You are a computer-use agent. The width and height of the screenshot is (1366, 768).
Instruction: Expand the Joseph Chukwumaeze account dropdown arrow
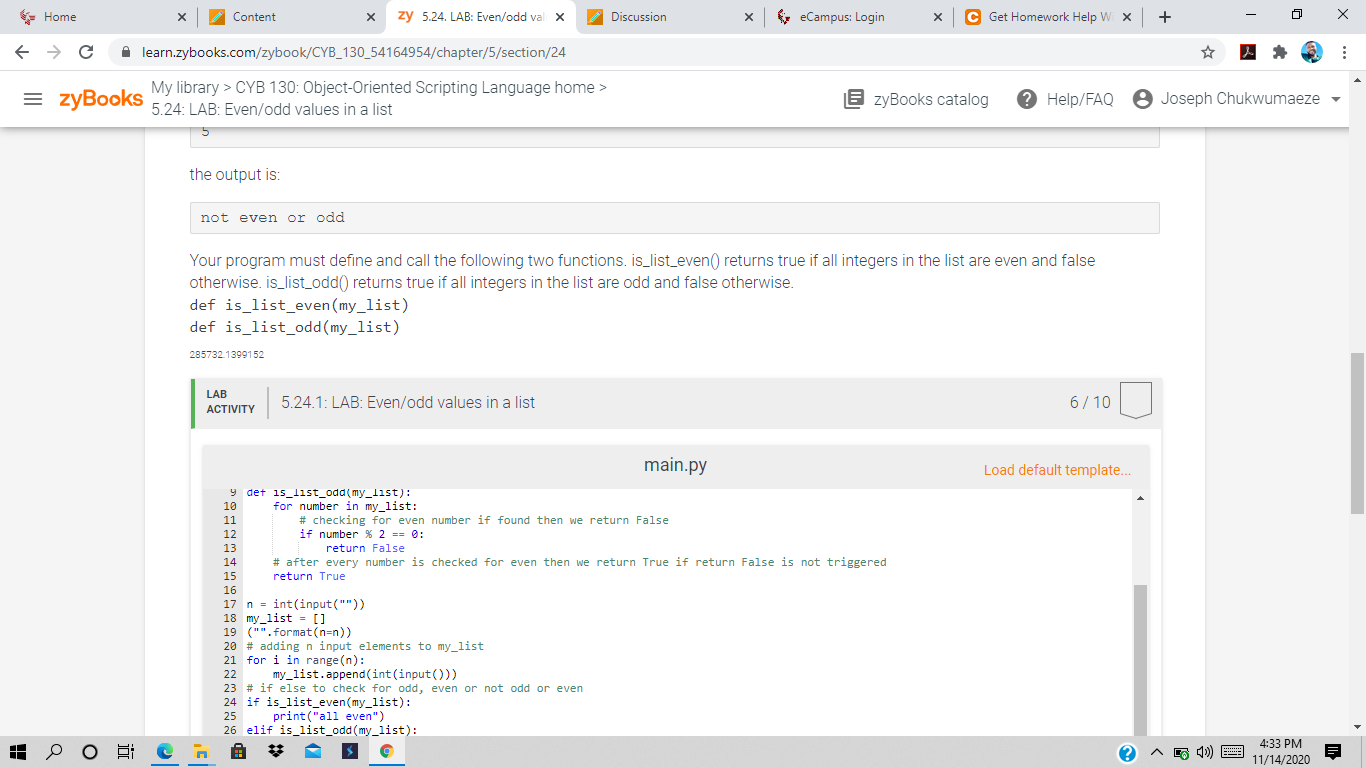(1336, 100)
